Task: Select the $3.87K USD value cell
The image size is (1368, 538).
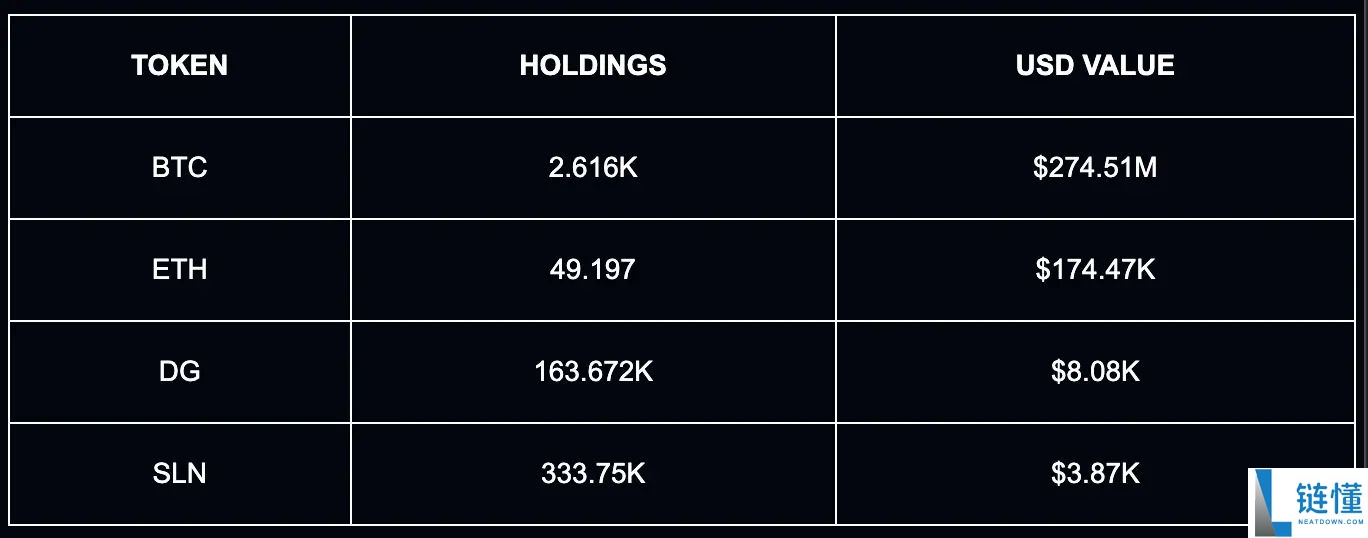Action: [x=1095, y=473]
